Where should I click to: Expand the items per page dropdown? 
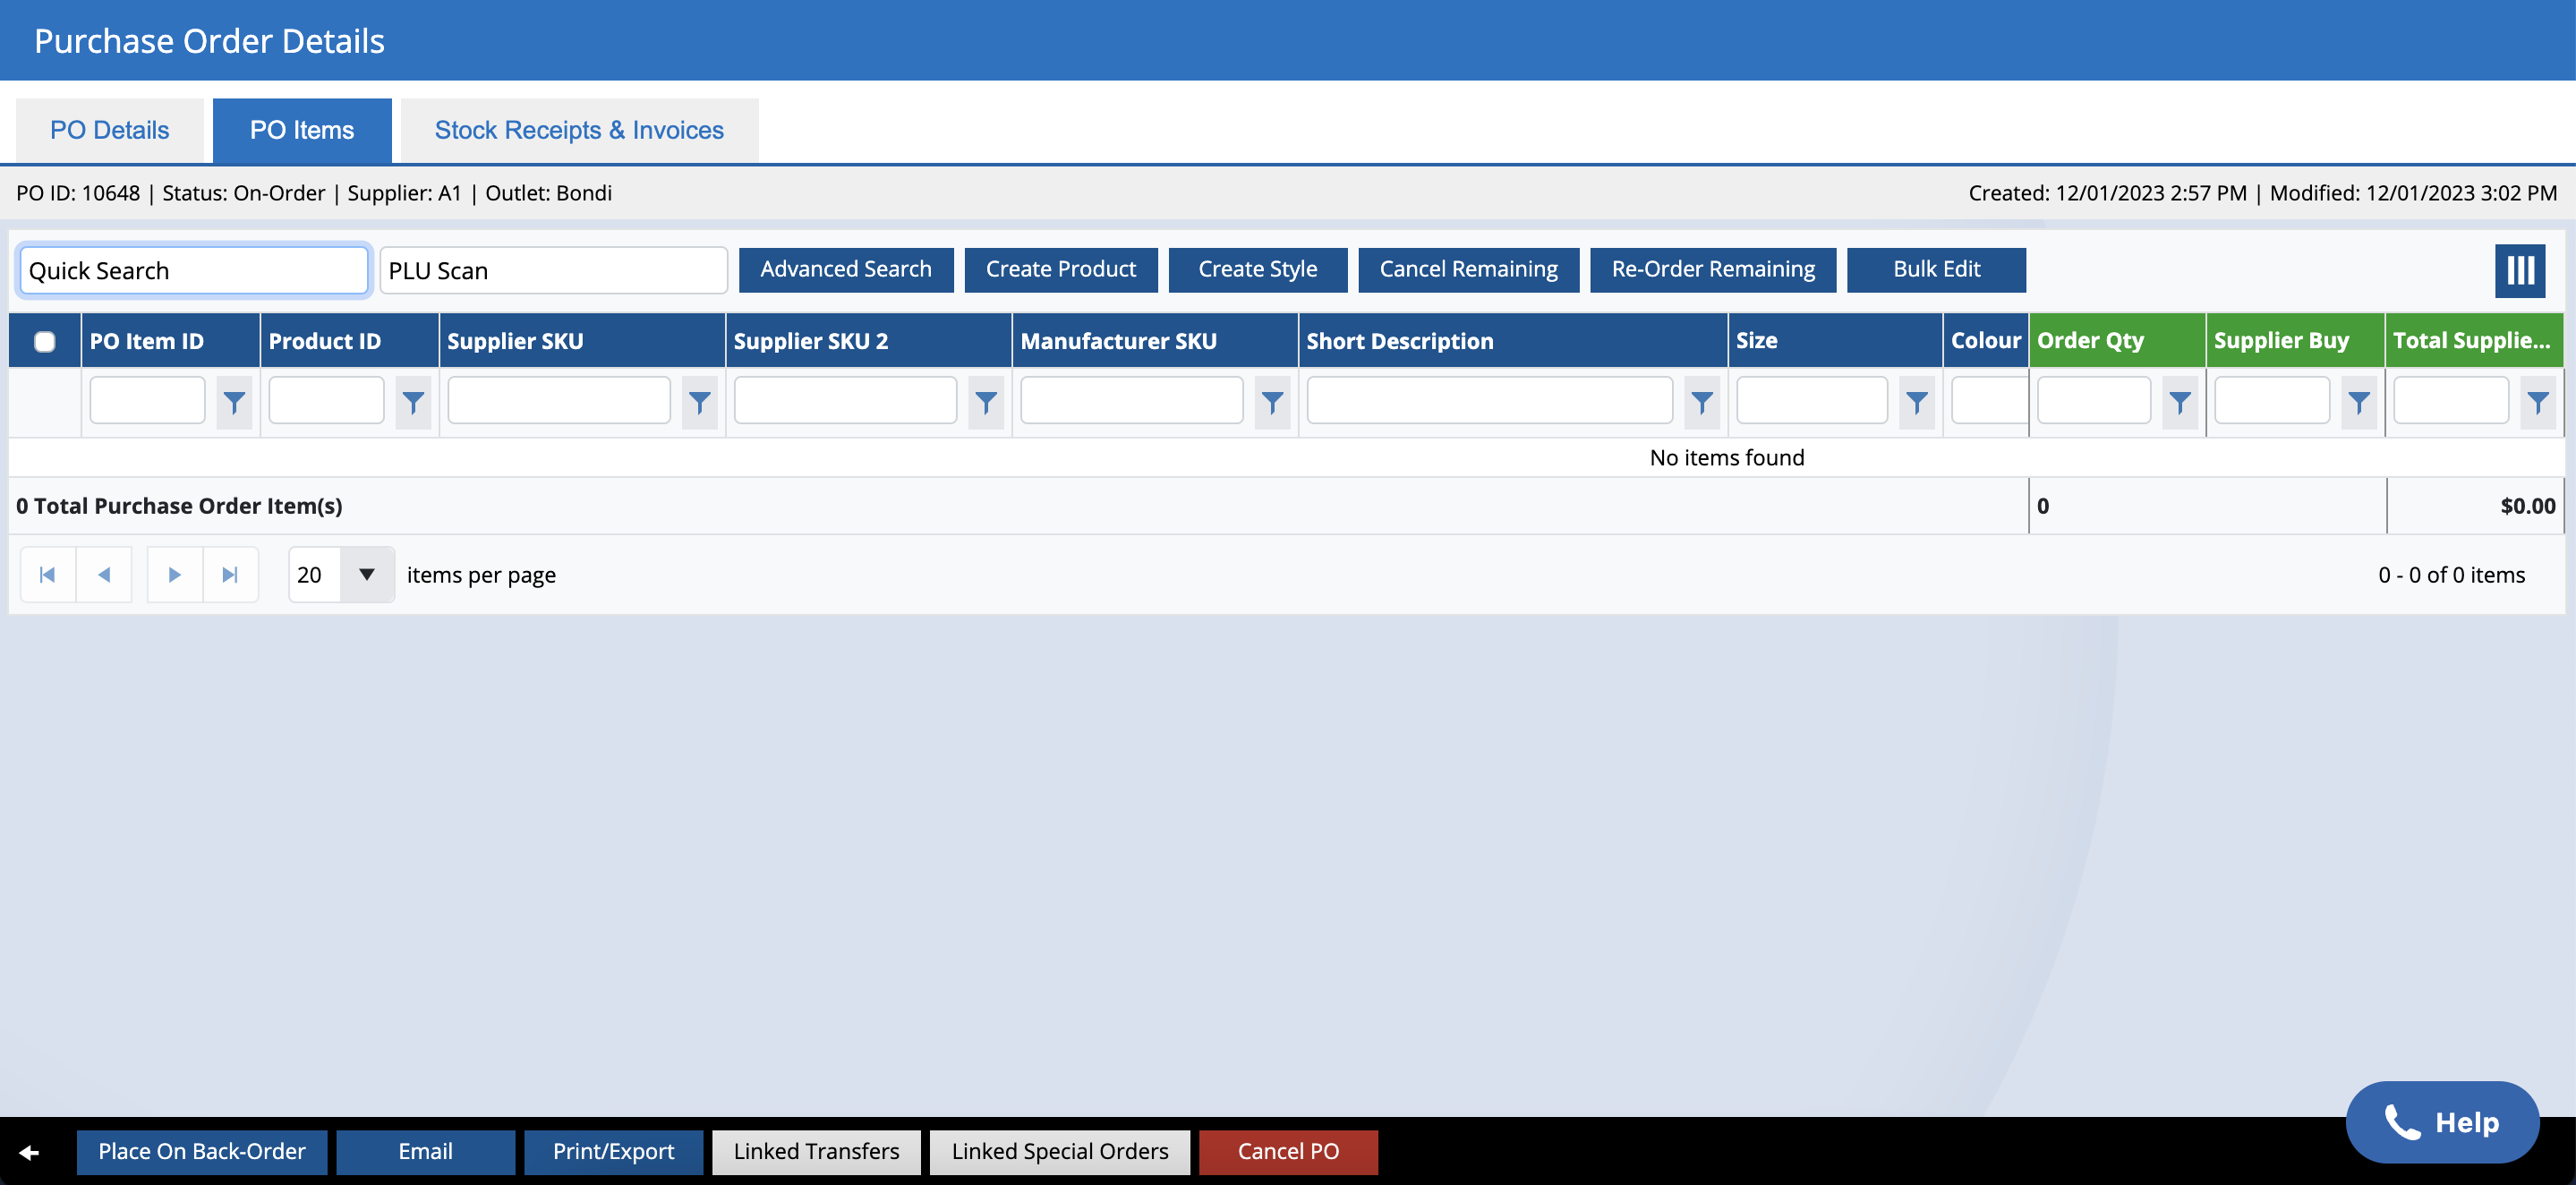(x=367, y=574)
